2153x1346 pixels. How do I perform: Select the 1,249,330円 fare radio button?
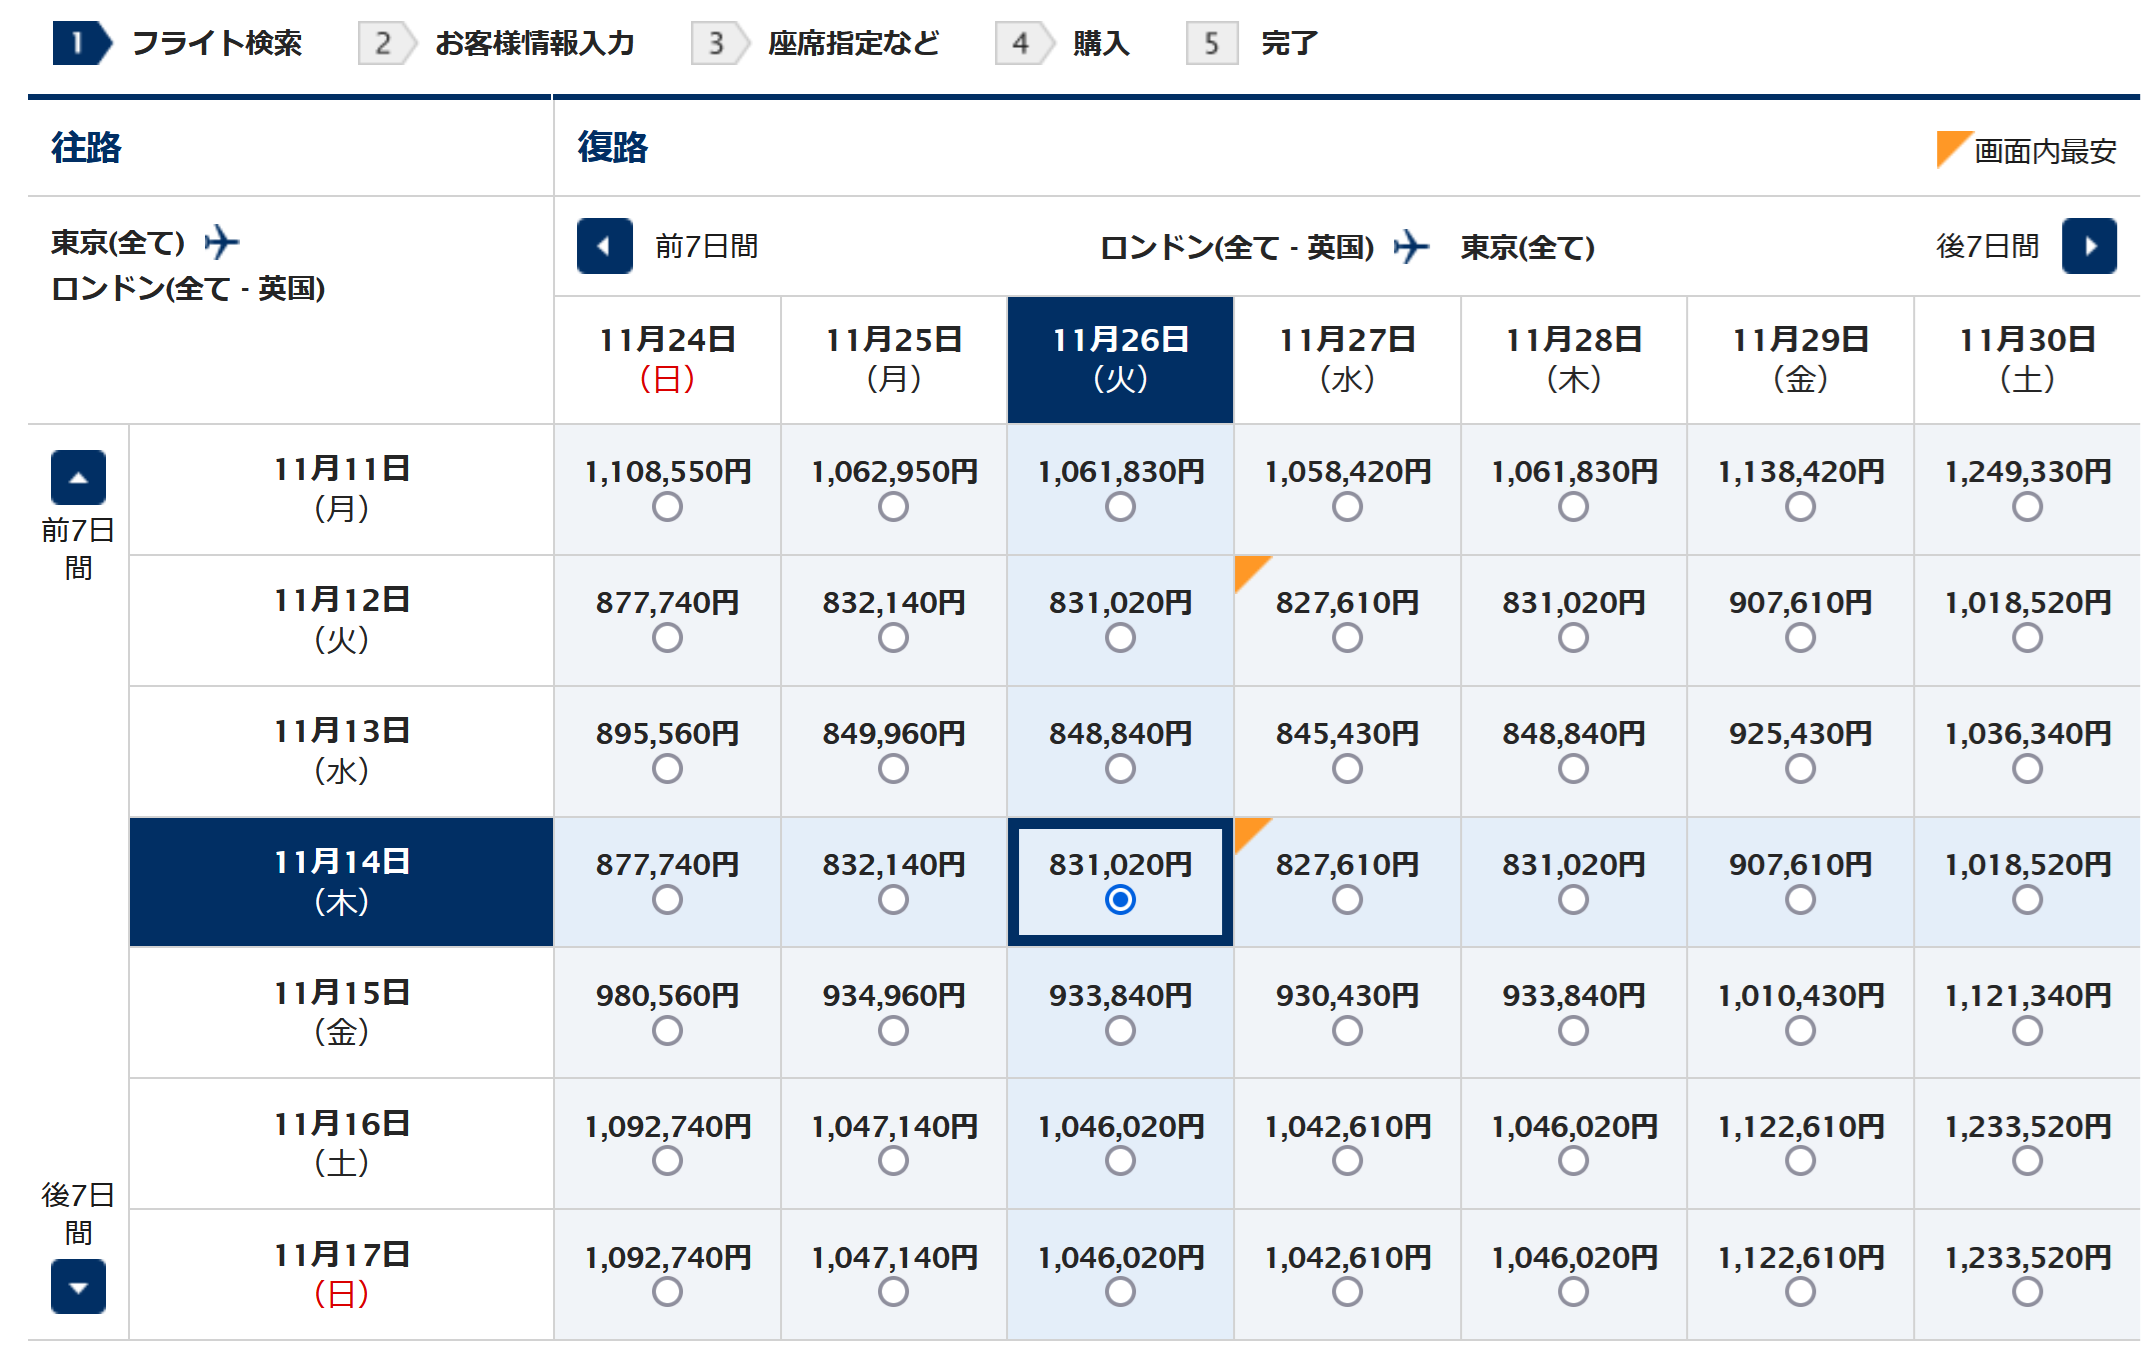[x=2027, y=507]
